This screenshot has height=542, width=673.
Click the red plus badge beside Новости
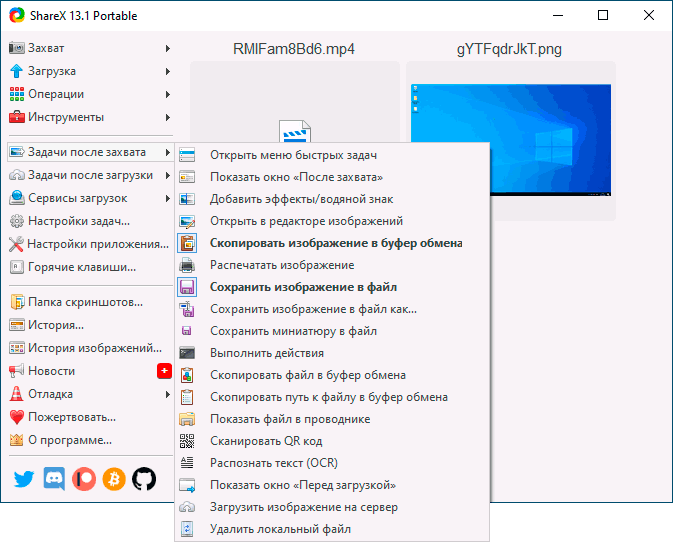[x=164, y=371]
